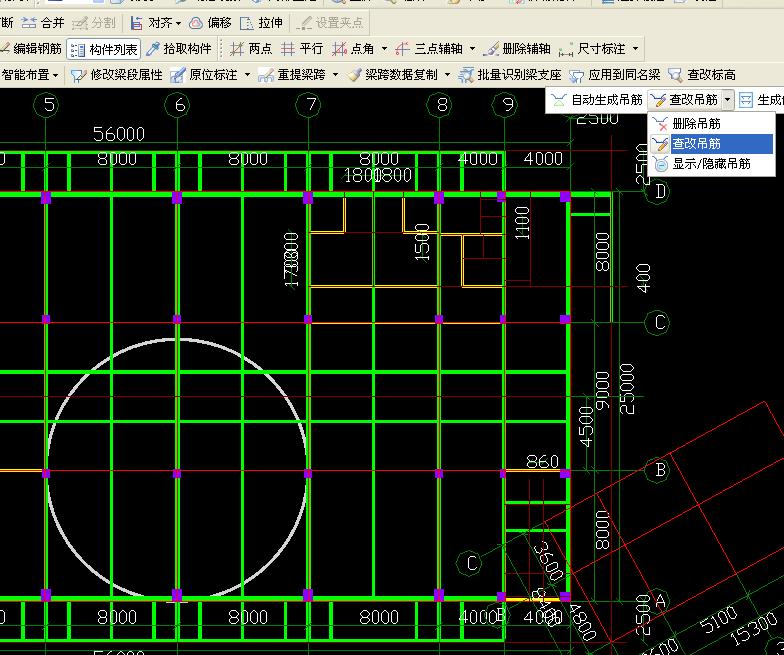Expand the 原位标注 dropdown arrow
784x655 pixels.
tap(247, 75)
